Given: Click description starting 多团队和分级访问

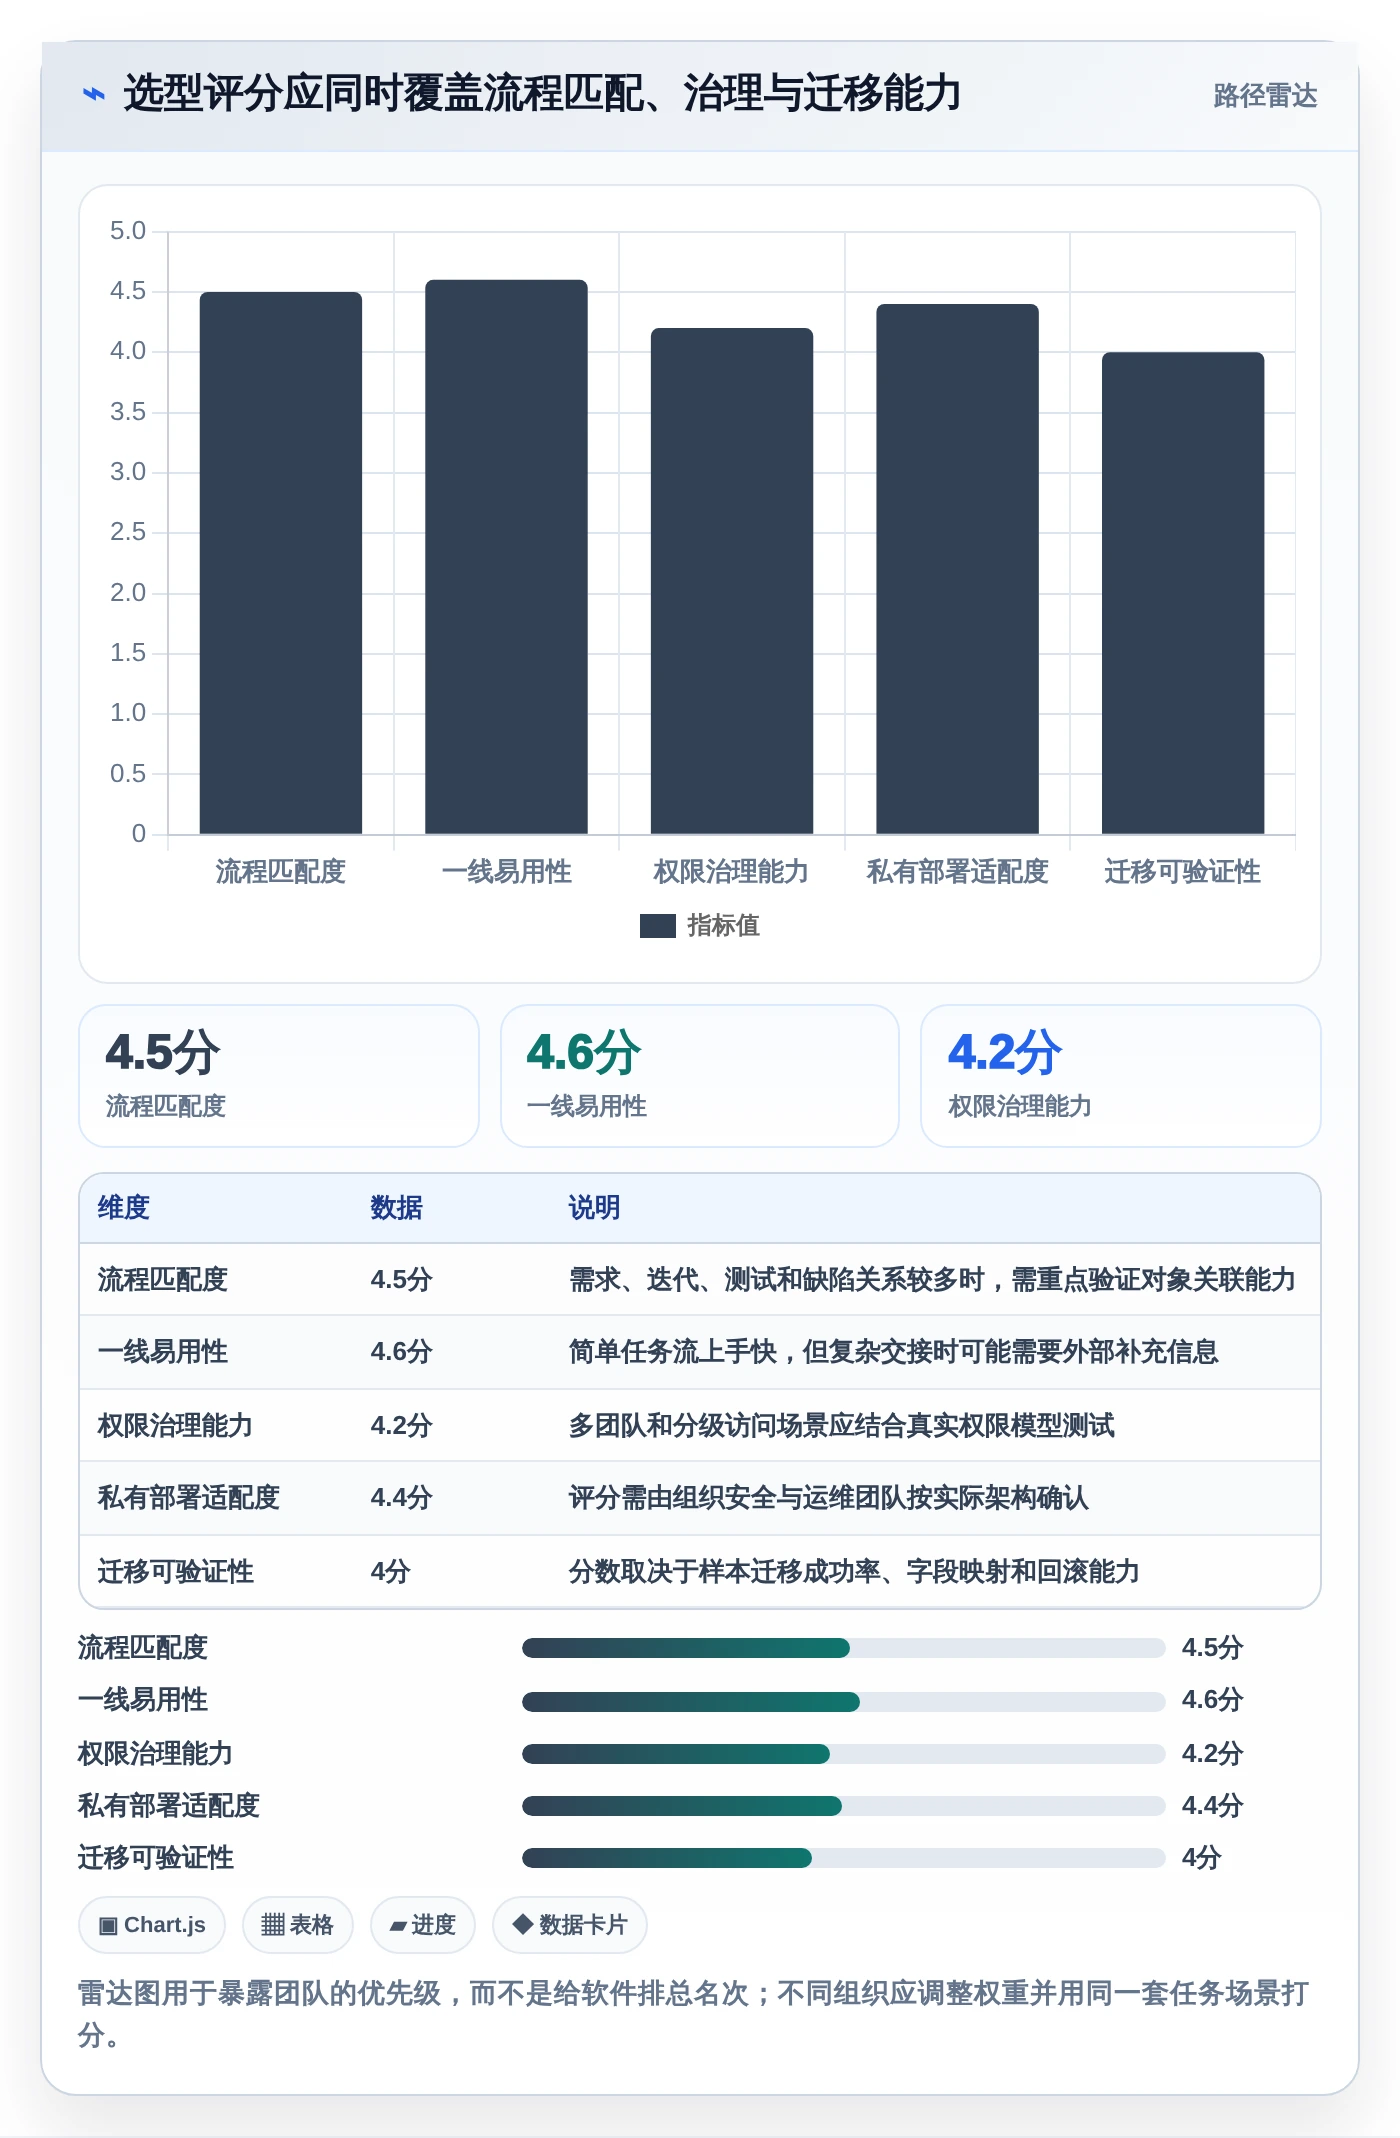Looking at the screenshot, I should (841, 1426).
